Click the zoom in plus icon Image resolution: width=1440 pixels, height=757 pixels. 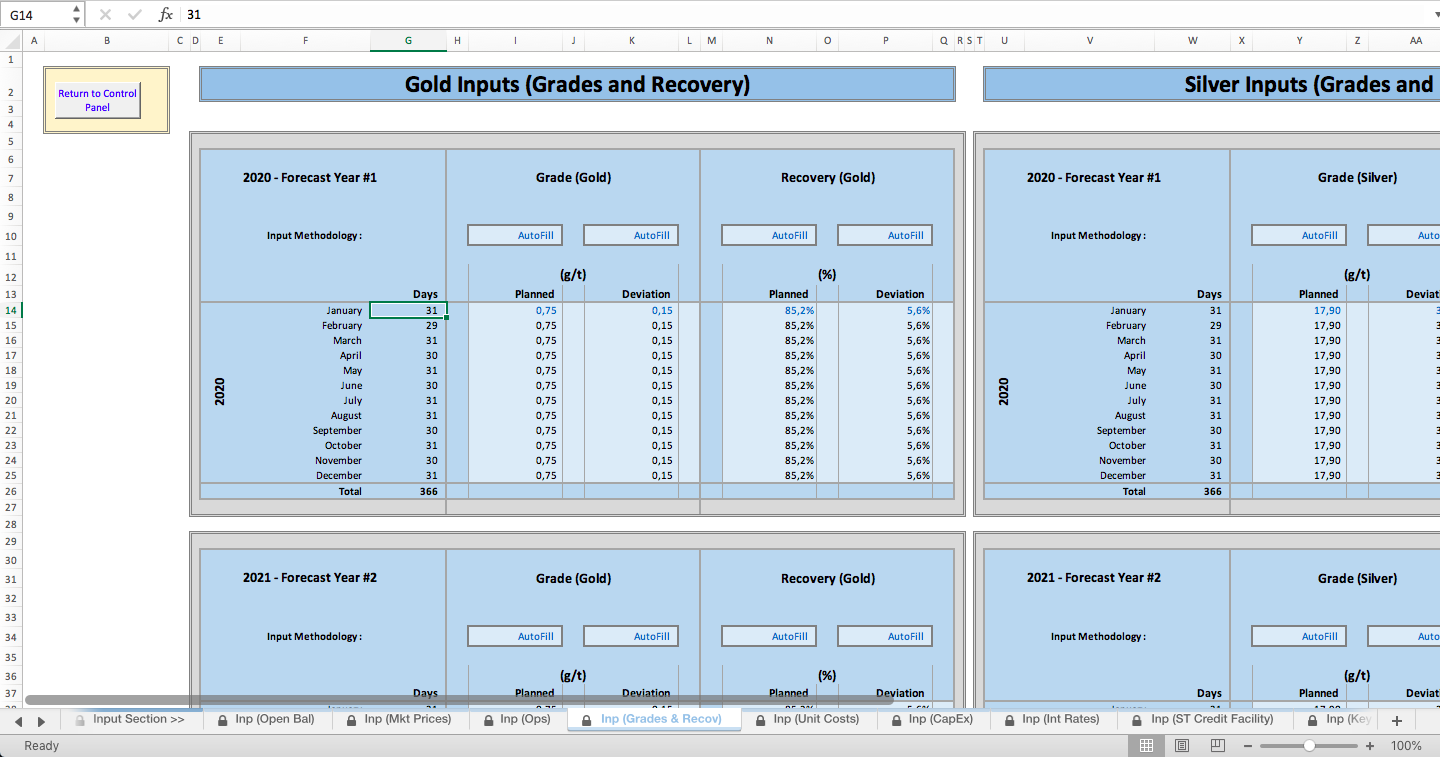[x=1370, y=746]
